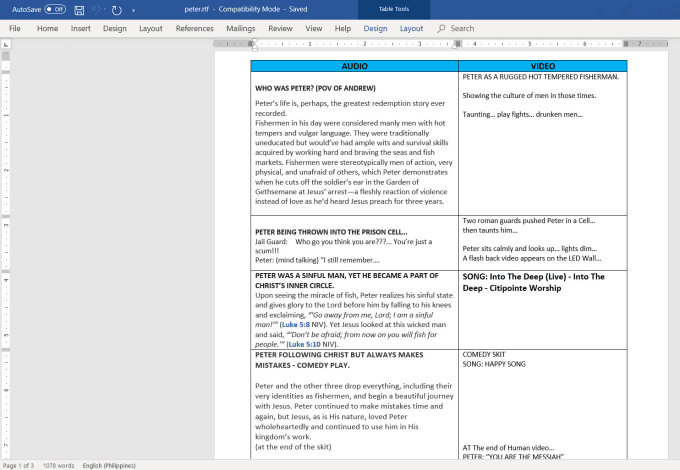The image size is (680, 470).
Task: Open the Review tab
Action: coord(280,29)
